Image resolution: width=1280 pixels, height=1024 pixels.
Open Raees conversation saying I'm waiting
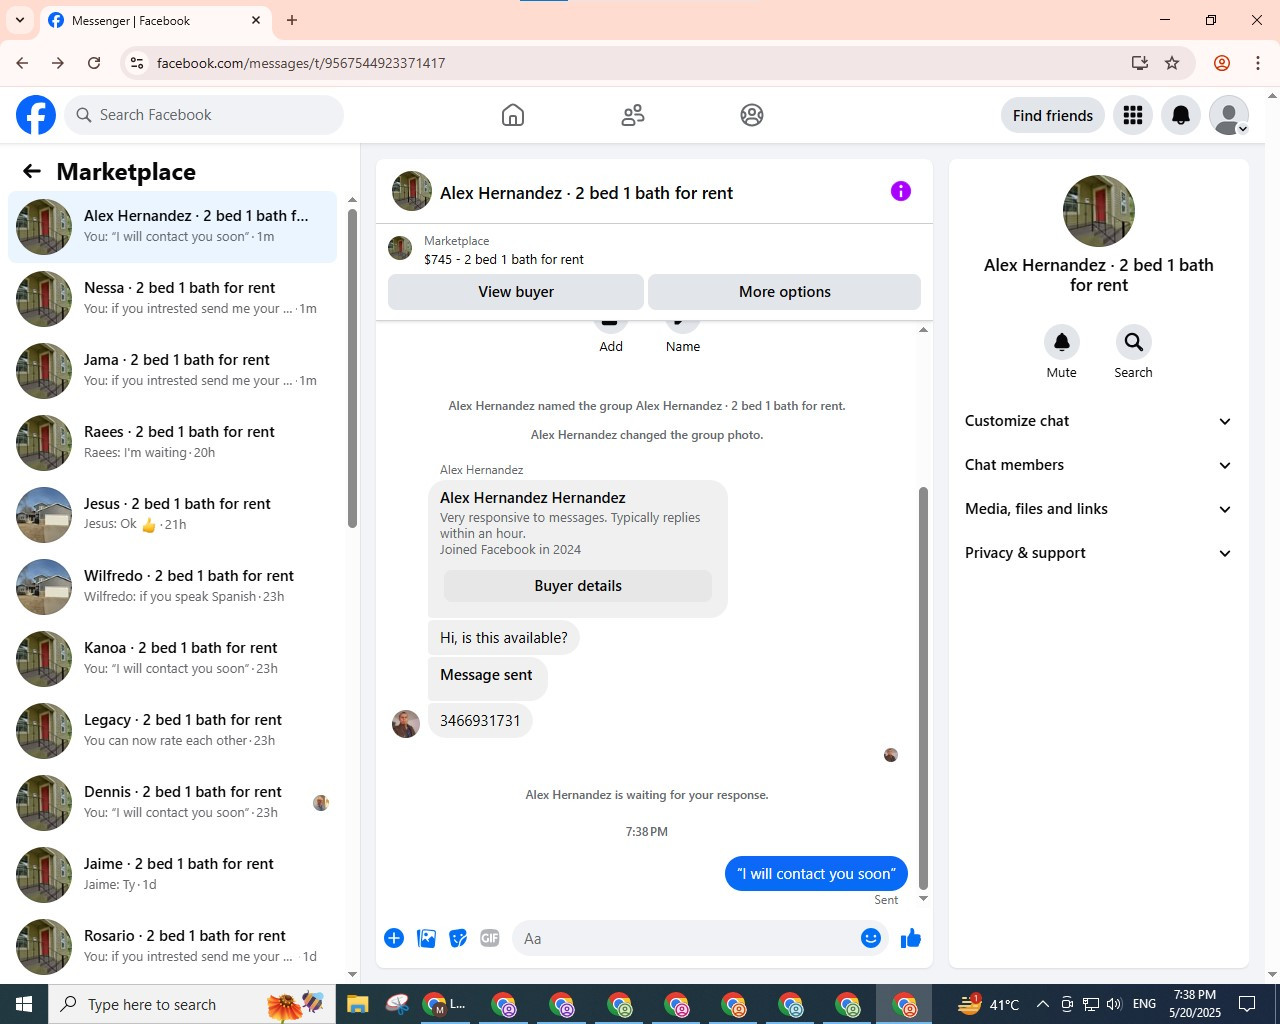pyautogui.click(x=173, y=443)
